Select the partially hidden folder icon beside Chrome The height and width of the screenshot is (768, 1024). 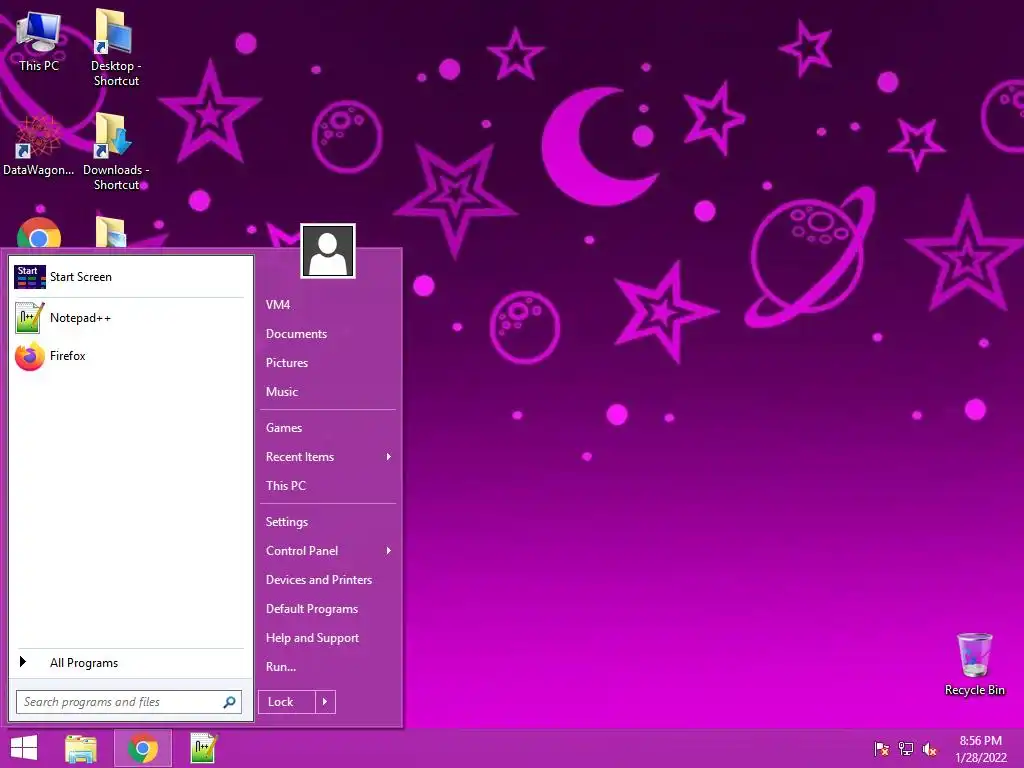111,232
